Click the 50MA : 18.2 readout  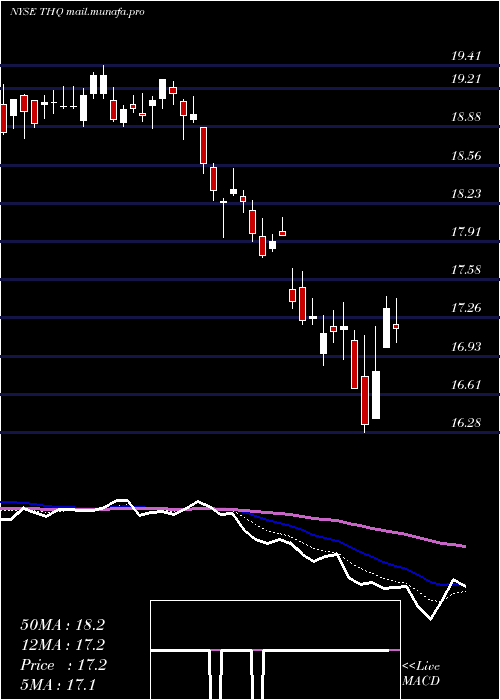[62, 625]
